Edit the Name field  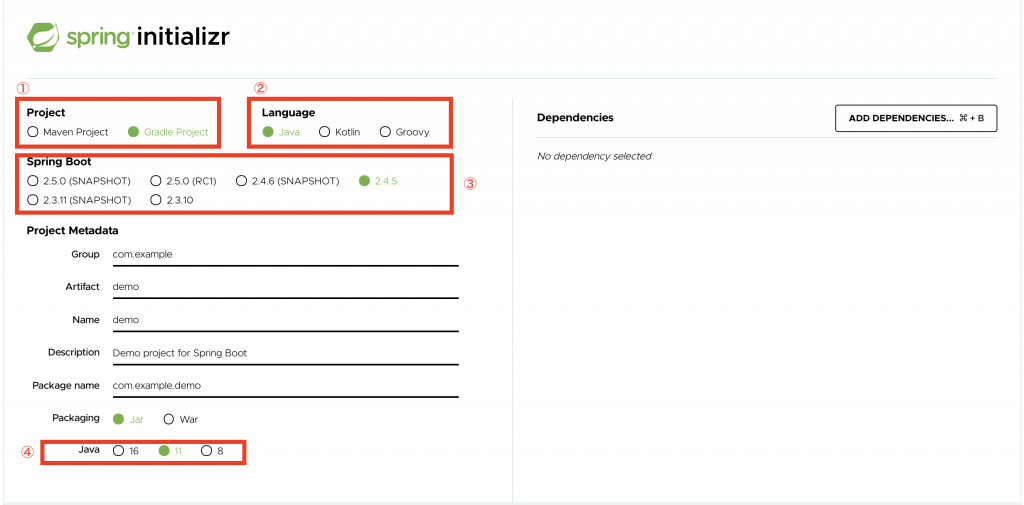tap(285, 319)
